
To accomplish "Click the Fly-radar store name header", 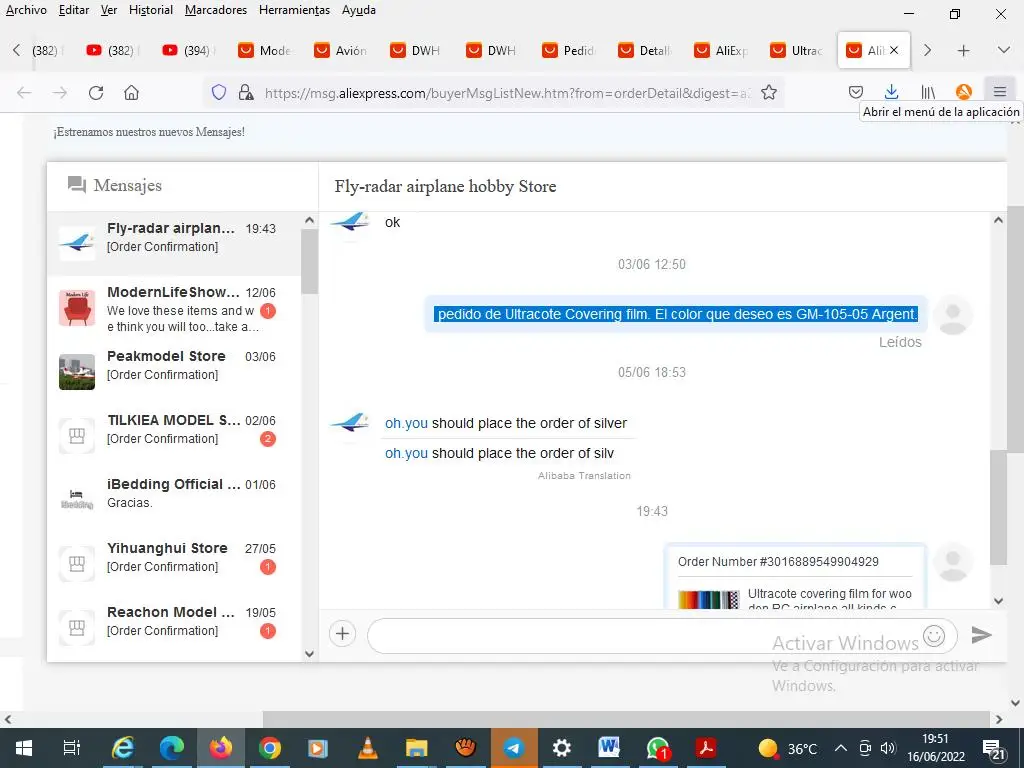I will (445, 186).
